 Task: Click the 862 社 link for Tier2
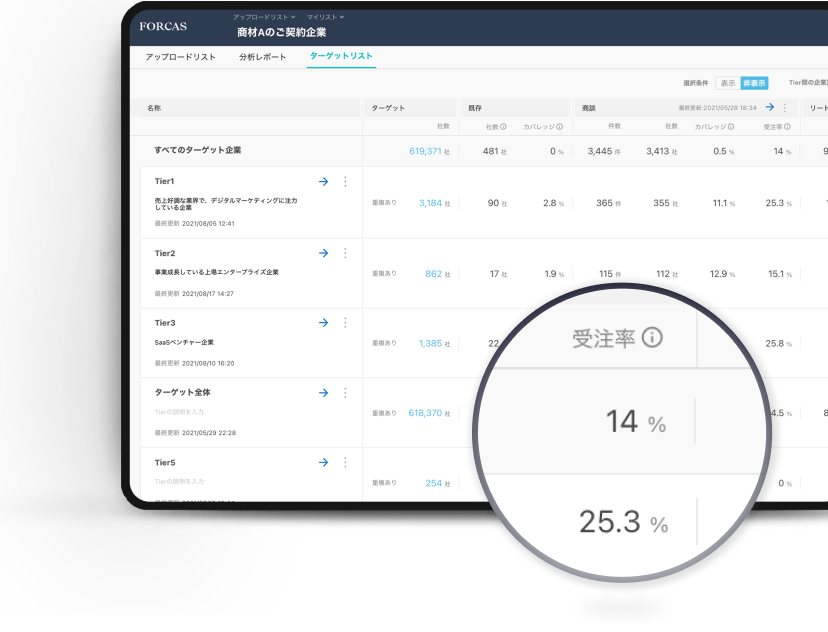pos(437,274)
